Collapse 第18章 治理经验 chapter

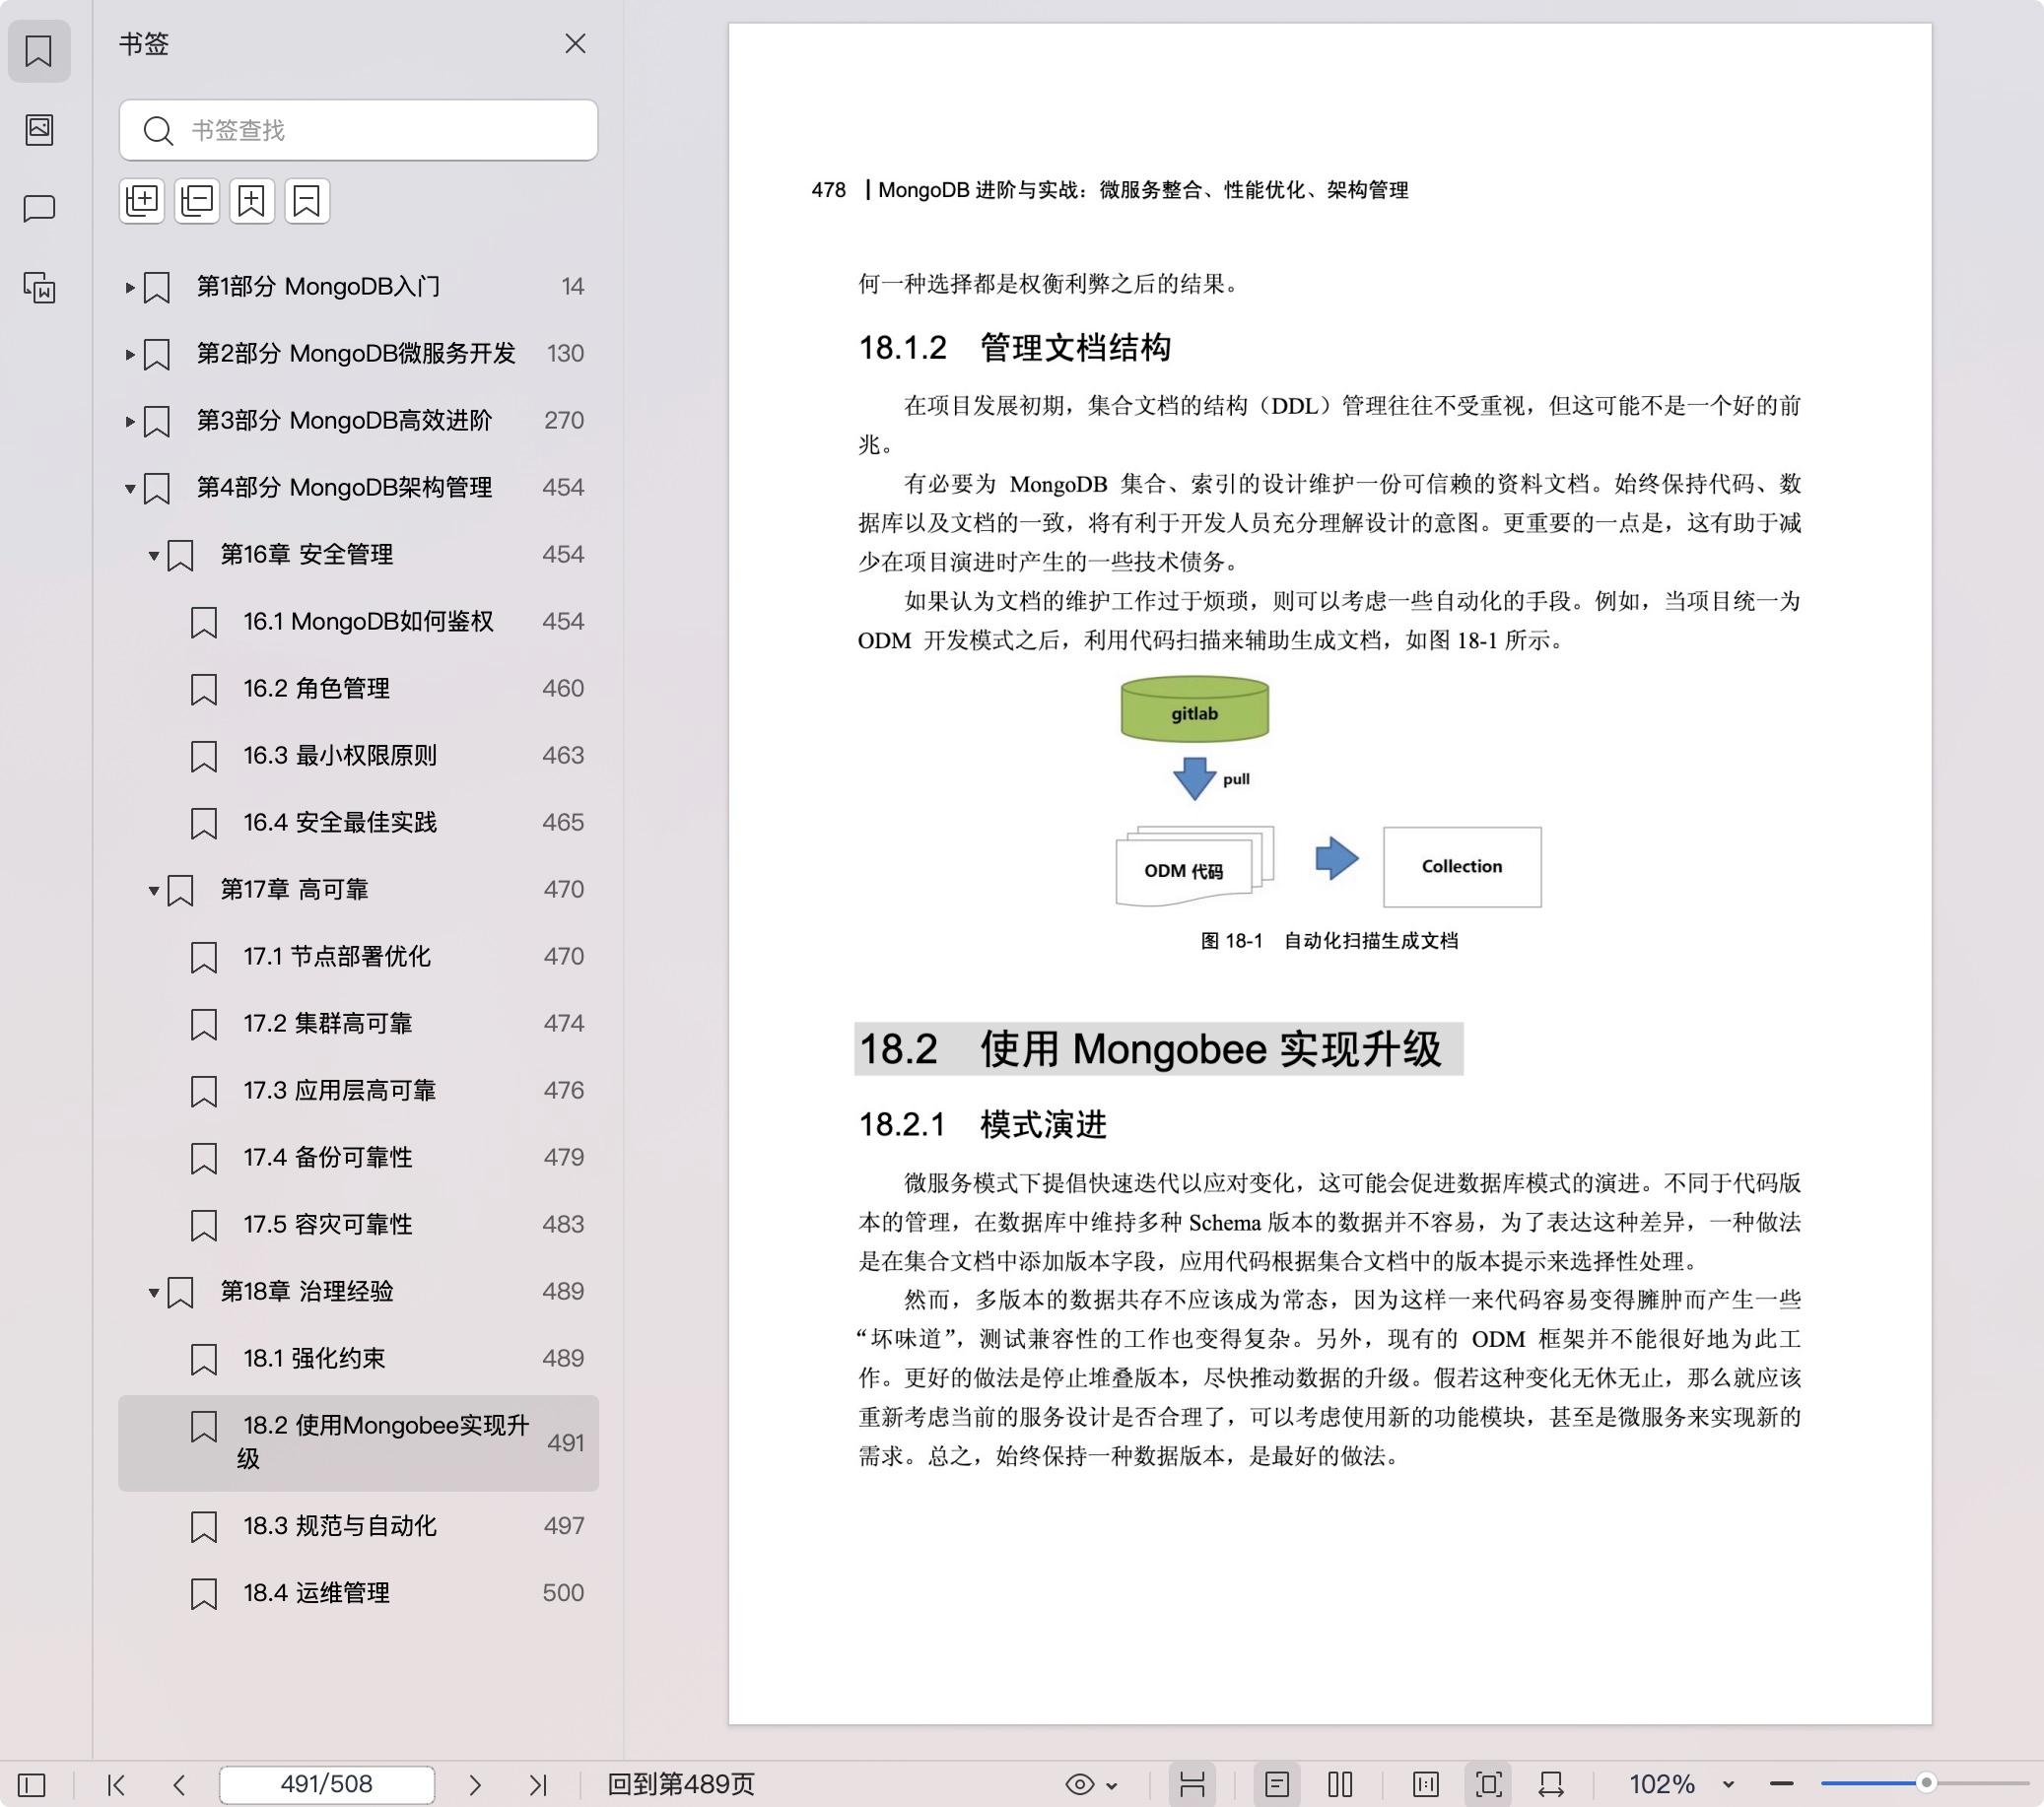pos(154,1292)
